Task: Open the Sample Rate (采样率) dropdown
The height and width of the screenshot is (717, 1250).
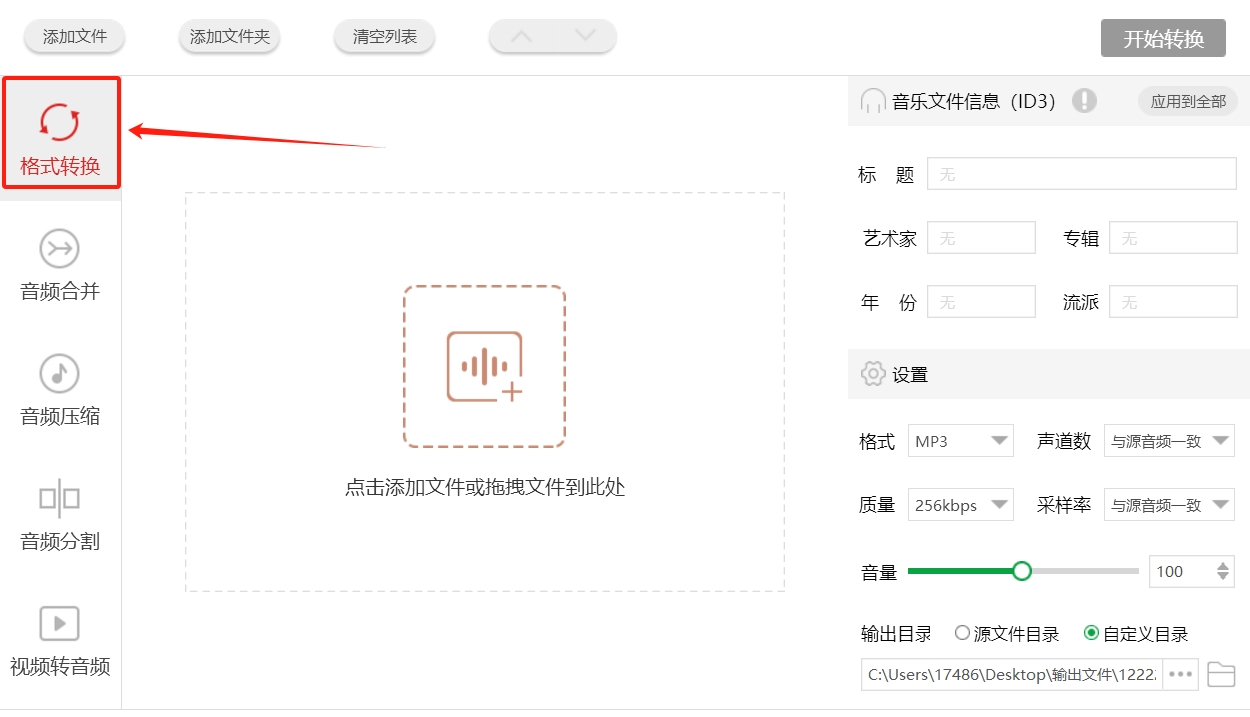Action: pyautogui.click(x=1169, y=505)
